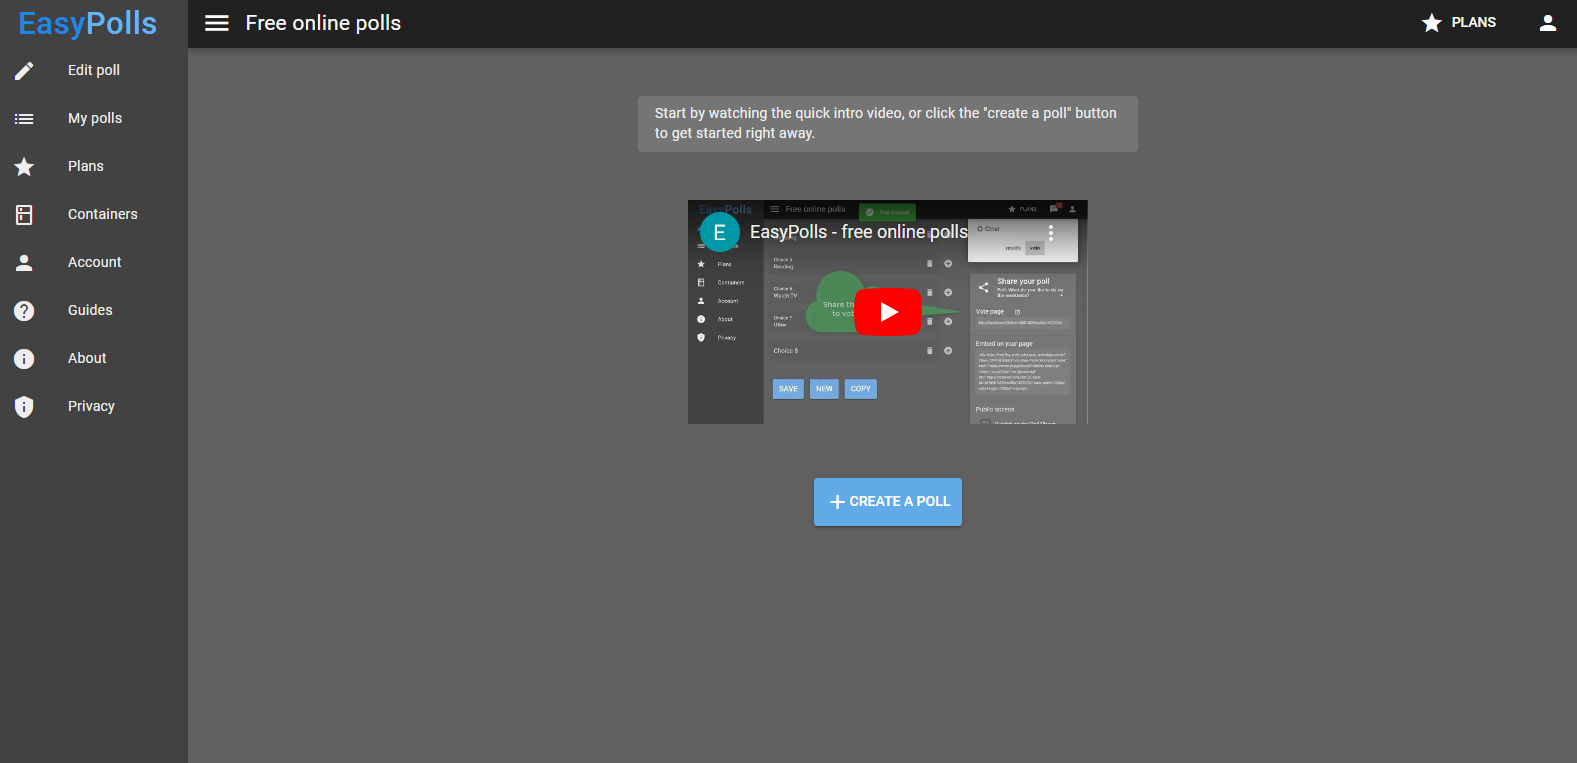
Task: Click the person icon beside Account in sidebar
Action: [24, 262]
